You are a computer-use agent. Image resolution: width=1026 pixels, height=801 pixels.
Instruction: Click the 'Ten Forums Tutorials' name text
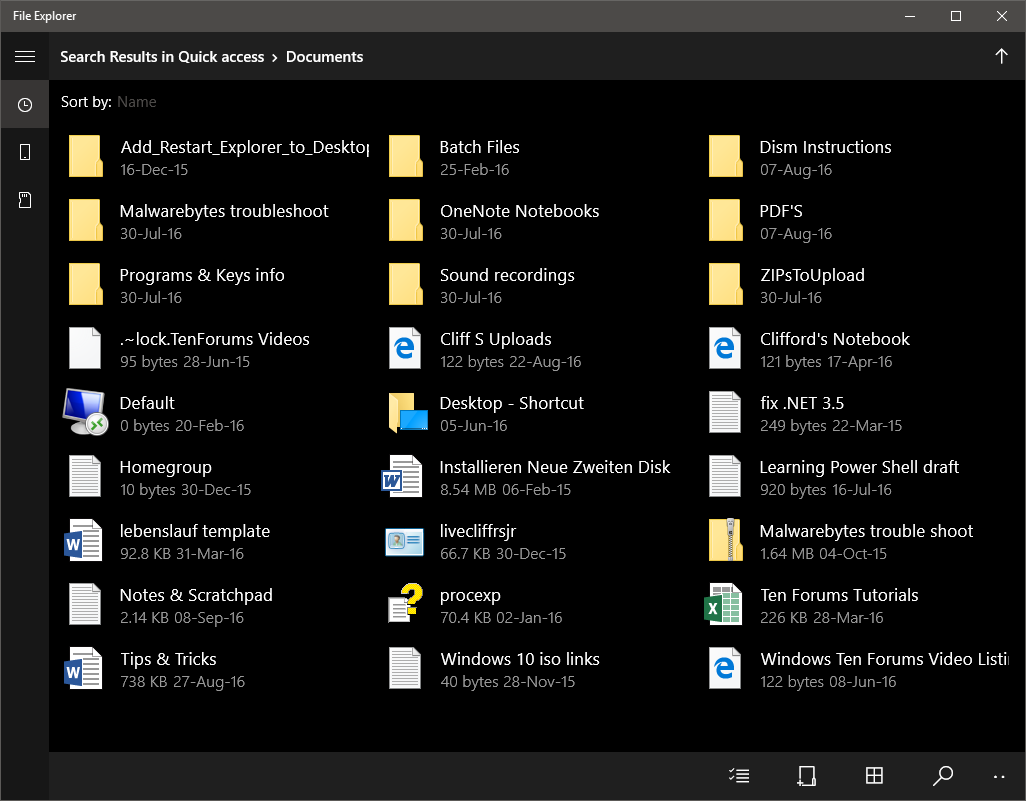840,595
